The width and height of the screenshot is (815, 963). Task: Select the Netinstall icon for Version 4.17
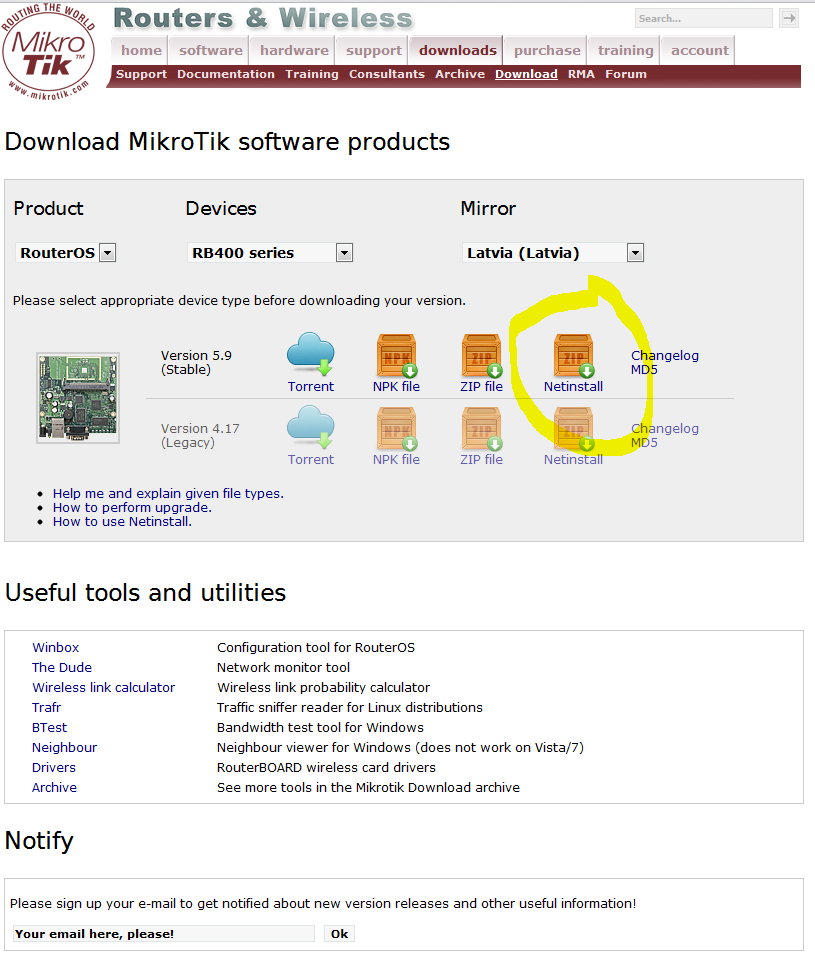click(573, 426)
